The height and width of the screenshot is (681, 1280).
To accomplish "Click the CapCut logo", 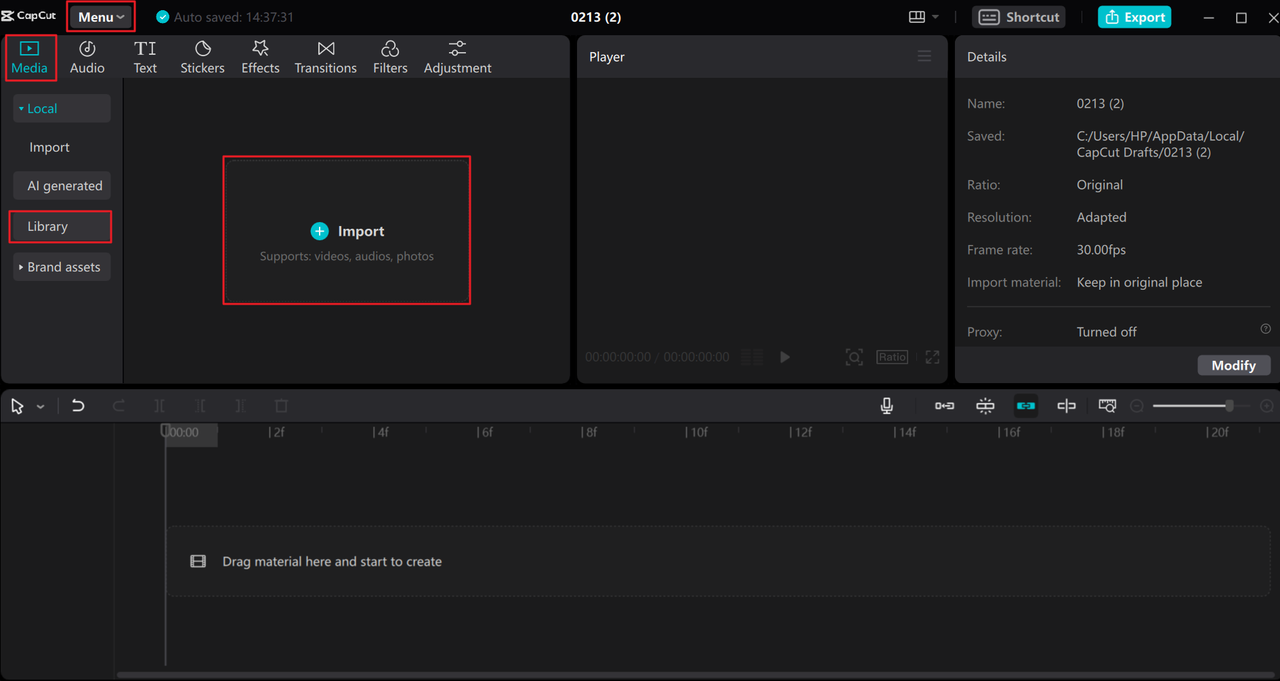I will (x=29, y=16).
